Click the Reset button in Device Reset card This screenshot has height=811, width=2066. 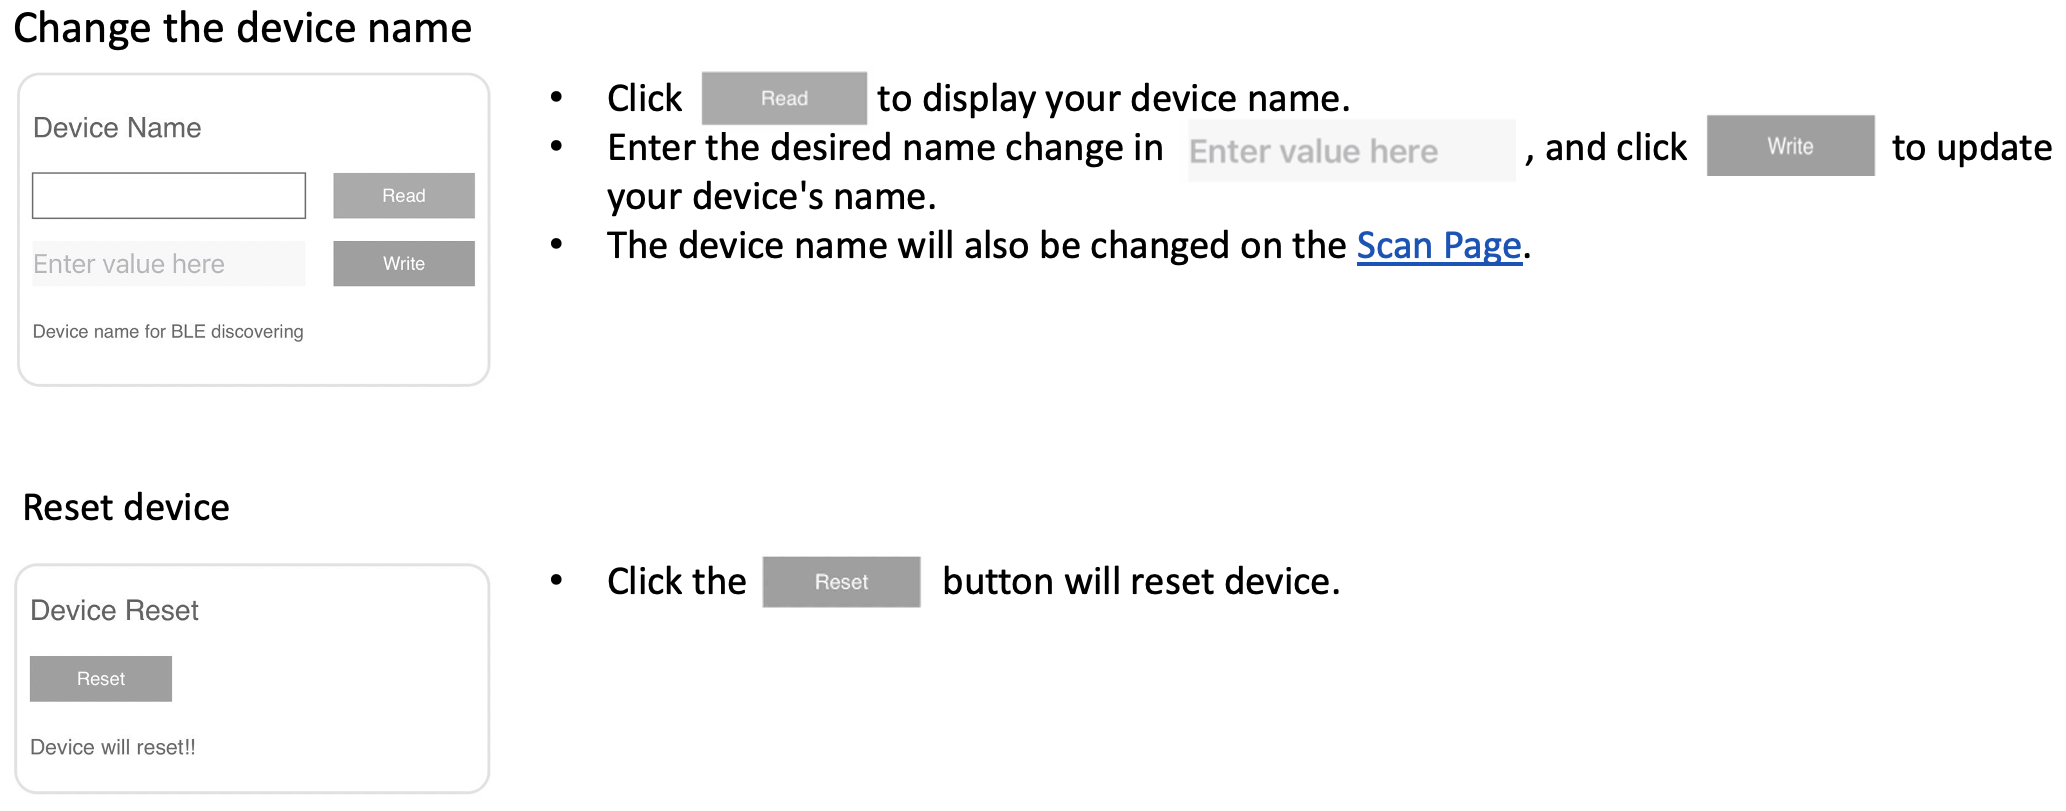click(x=101, y=679)
